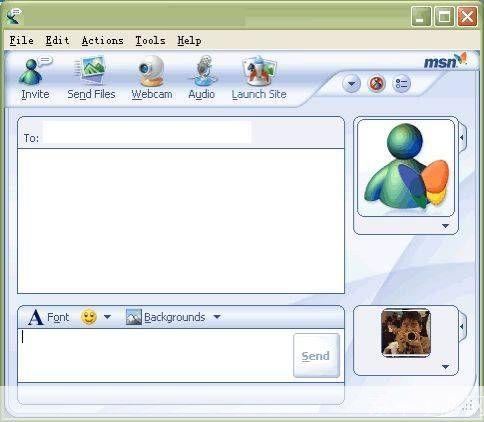Open your own display picture options arrow
The image size is (484, 422).
[x=446, y=367]
